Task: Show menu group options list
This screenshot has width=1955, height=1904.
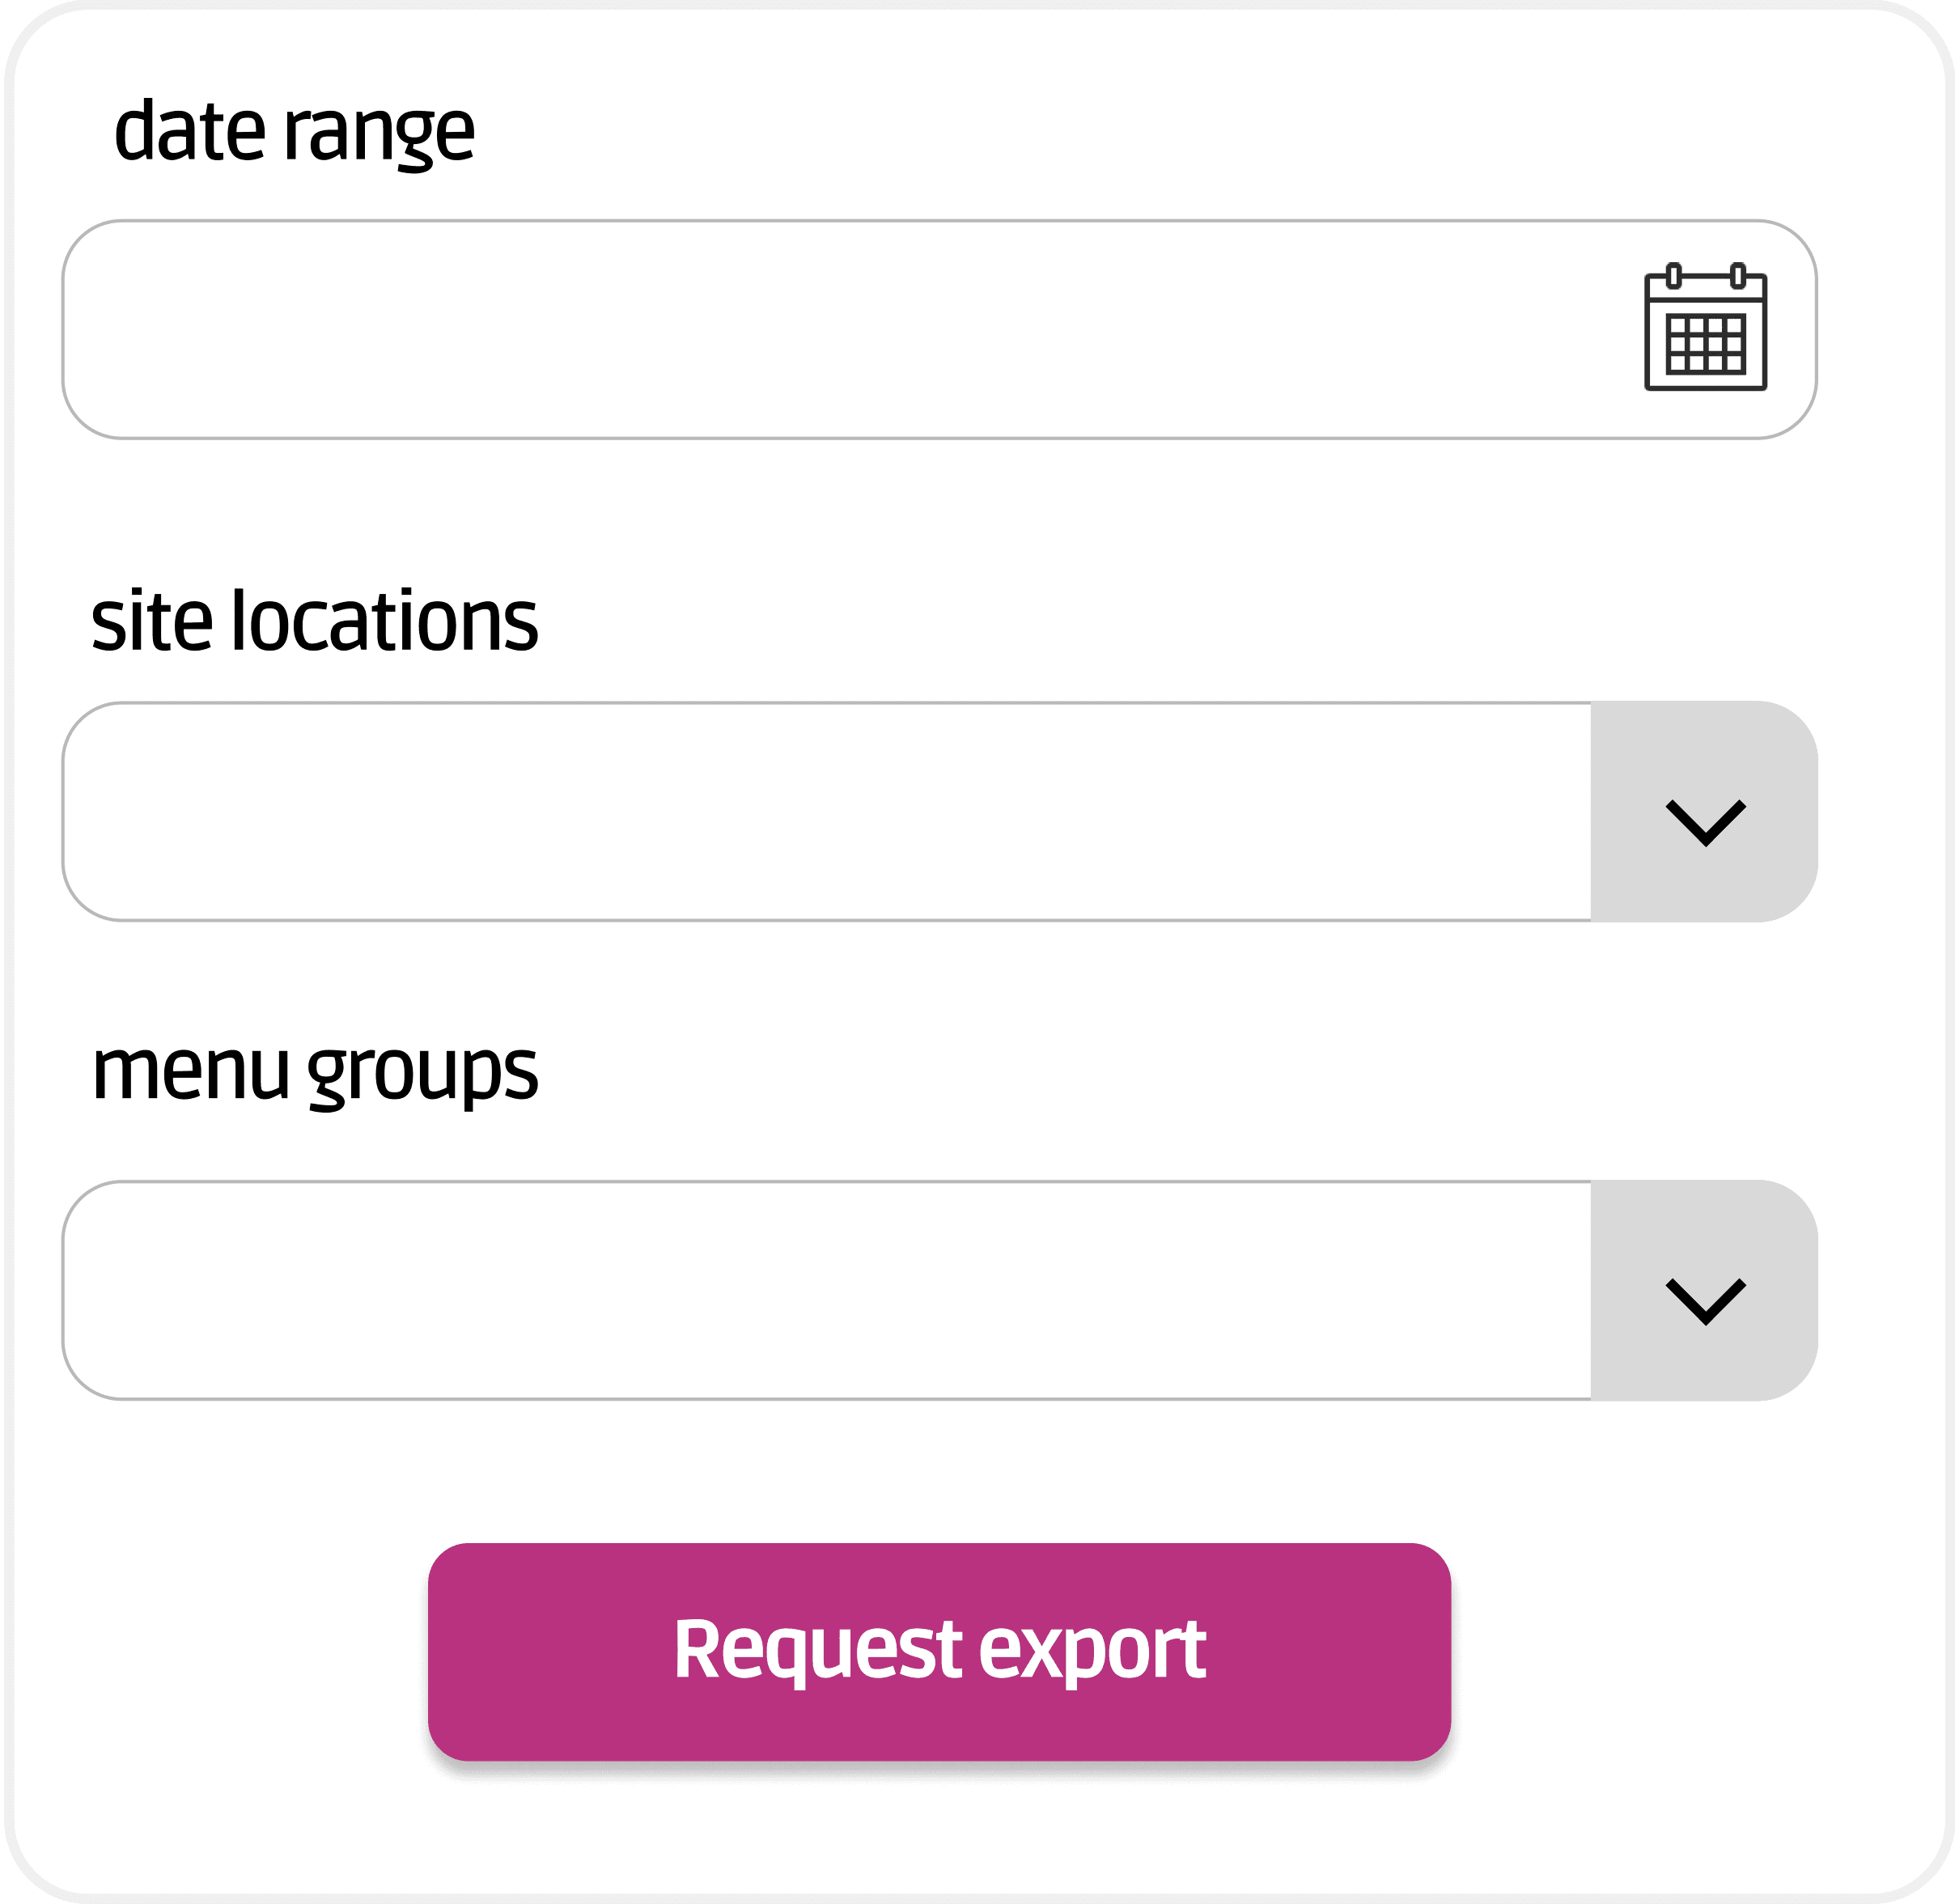Action: 939,1290
